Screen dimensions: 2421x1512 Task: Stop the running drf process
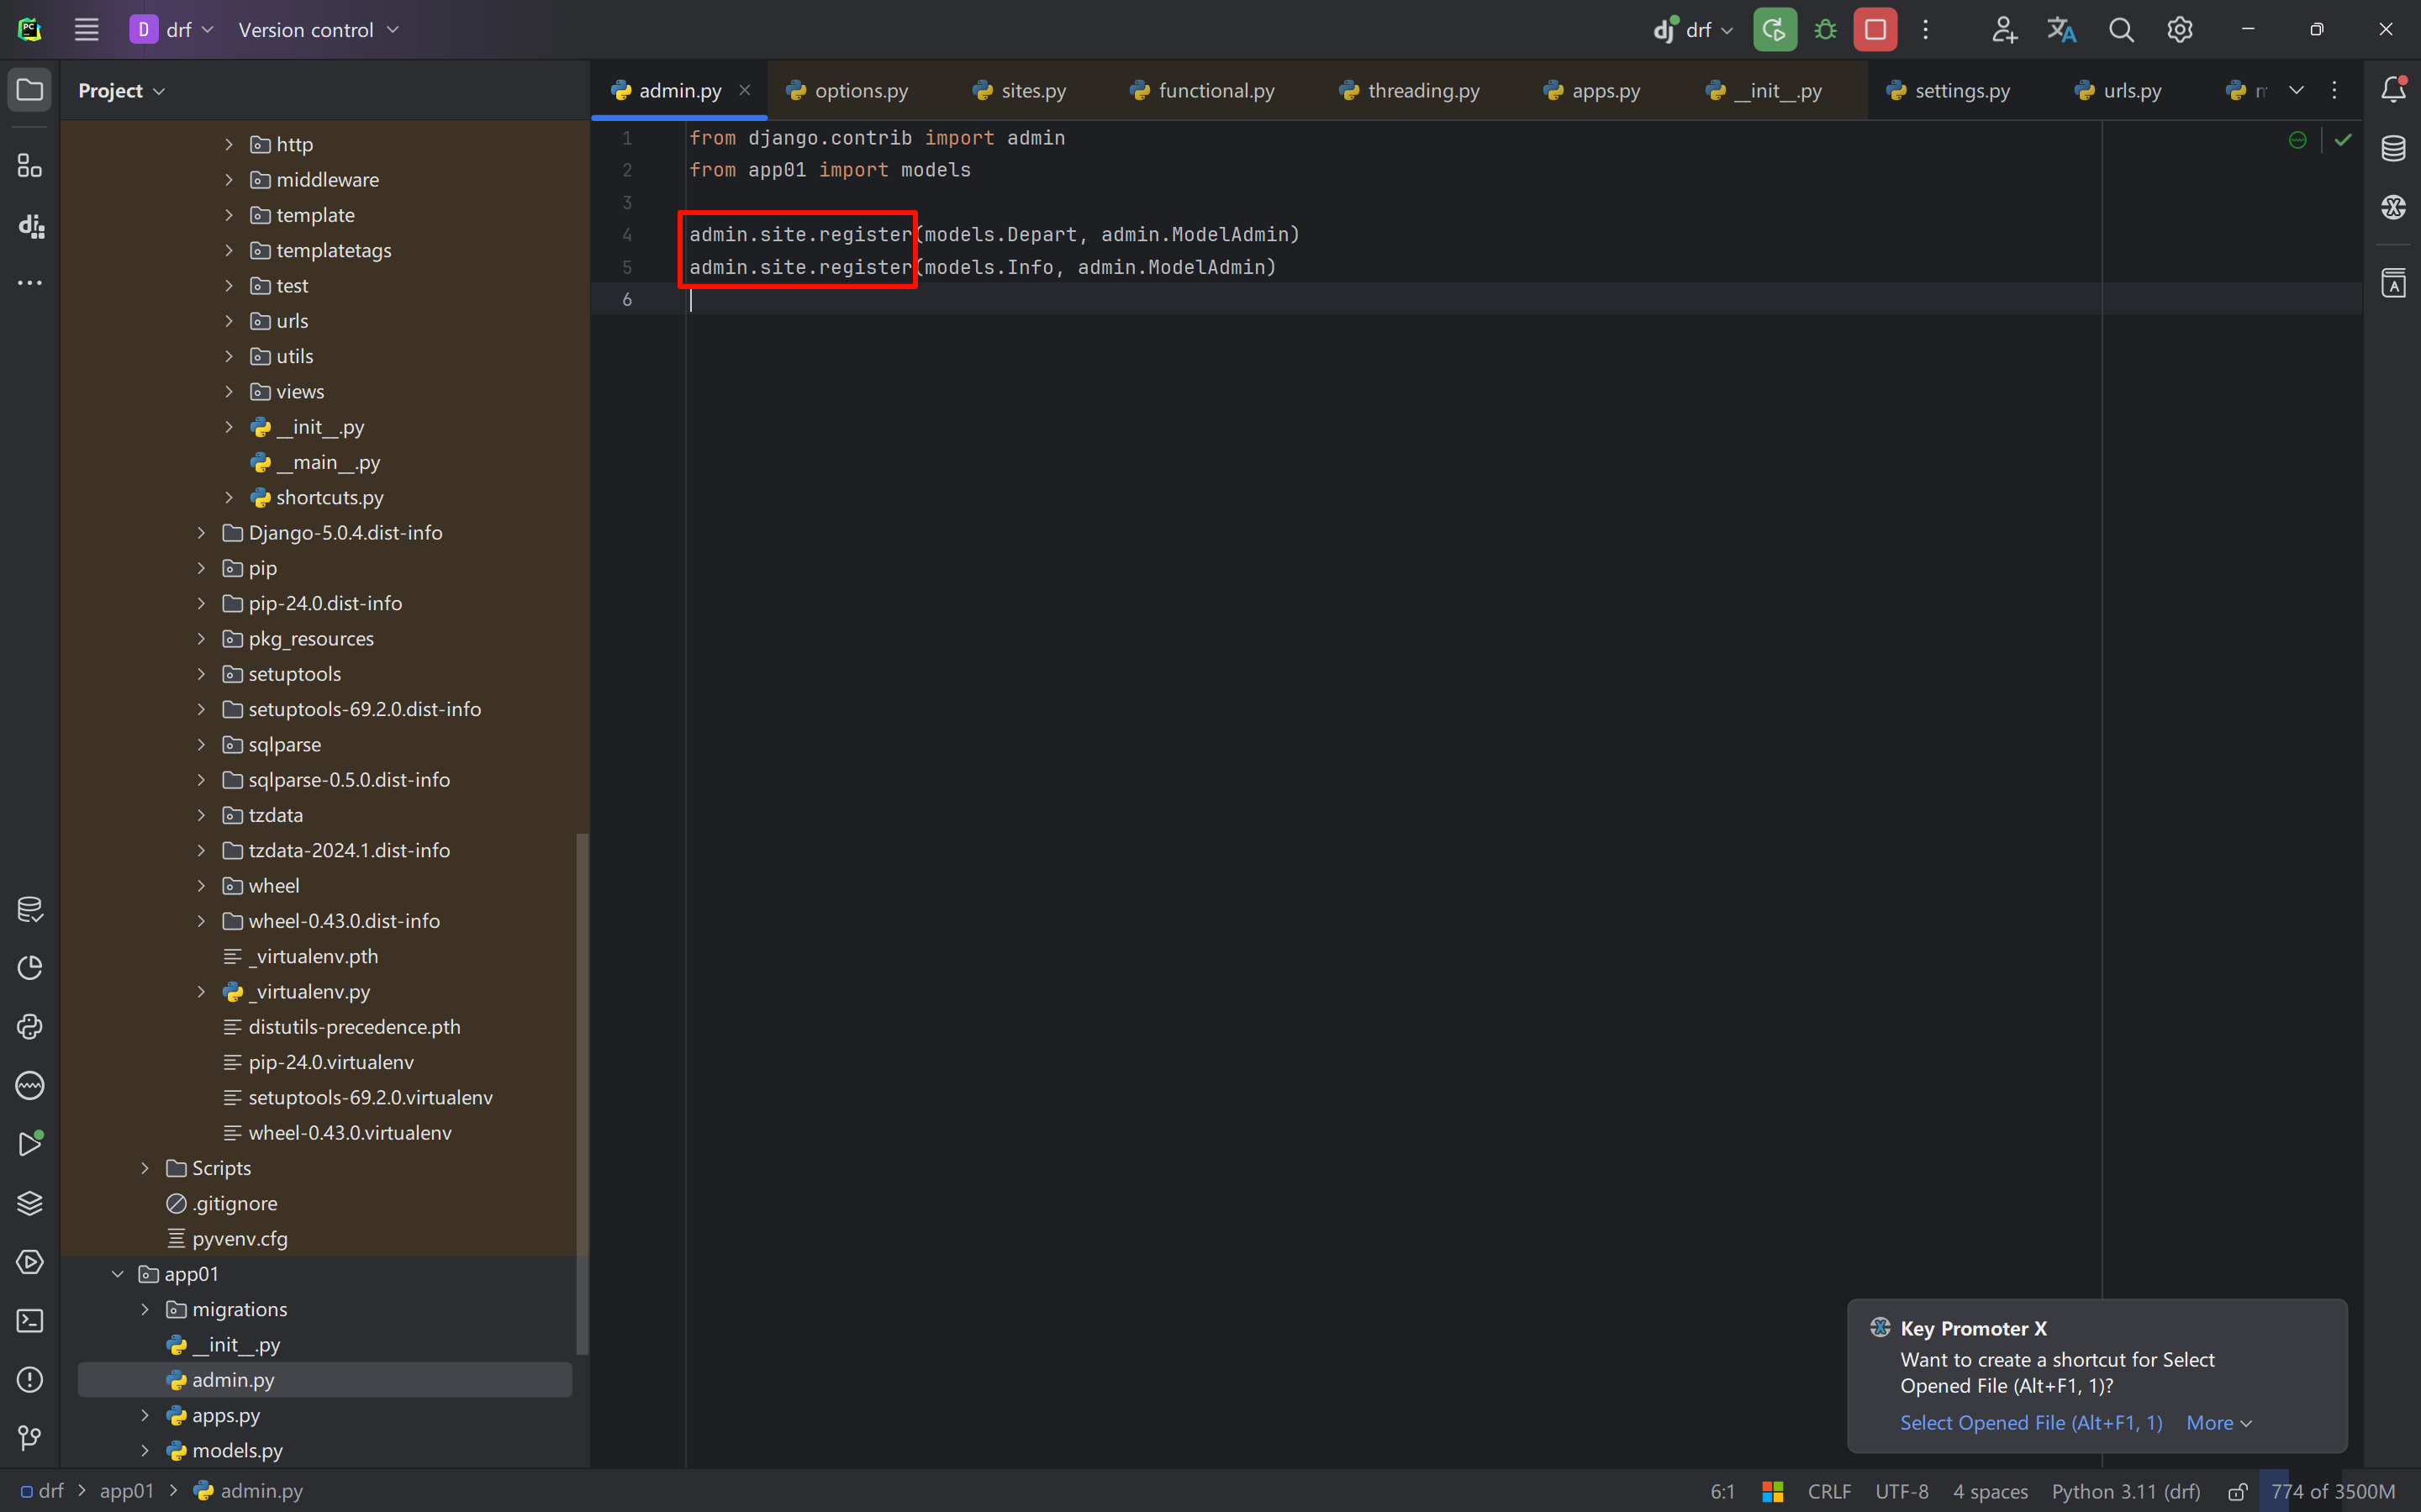1875,30
